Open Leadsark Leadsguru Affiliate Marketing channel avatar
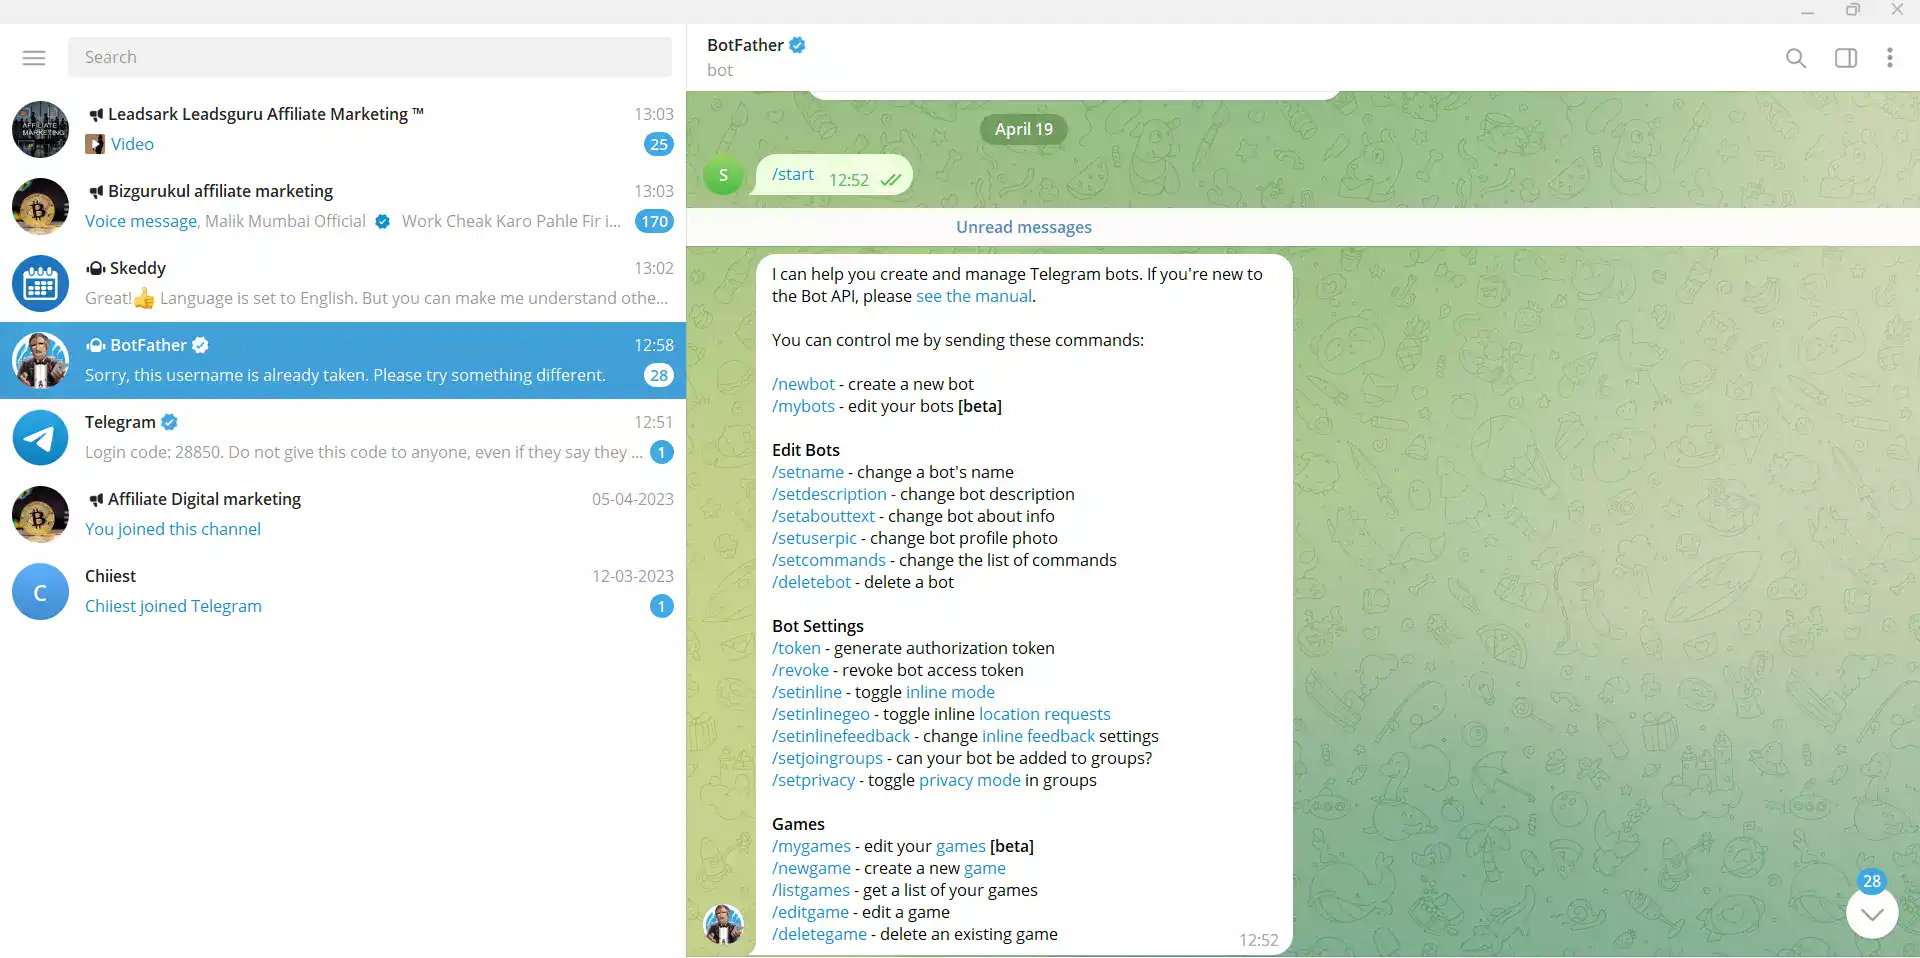Screen dimensions: 1920x958 tap(40, 129)
